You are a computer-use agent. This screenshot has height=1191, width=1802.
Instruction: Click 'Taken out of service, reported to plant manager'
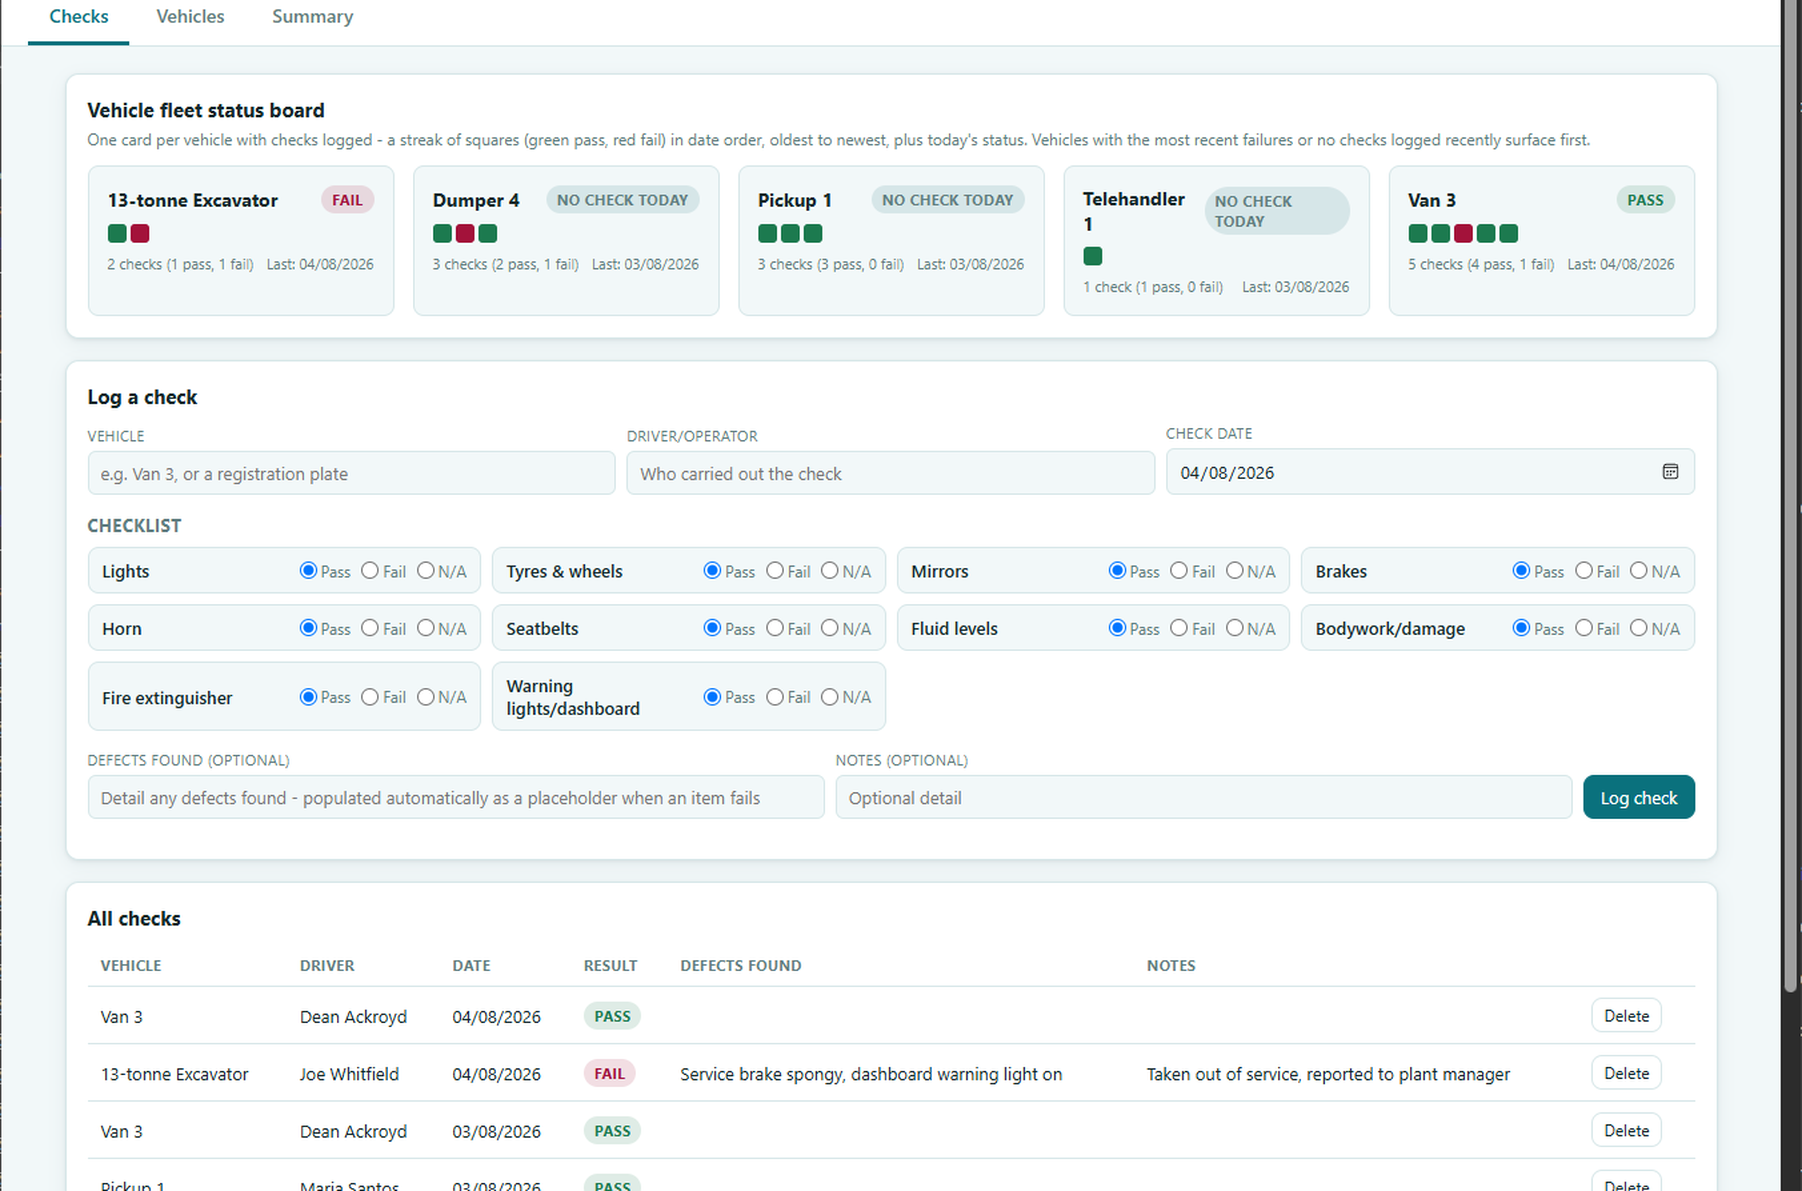pyautogui.click(x=1328, y=1074)
